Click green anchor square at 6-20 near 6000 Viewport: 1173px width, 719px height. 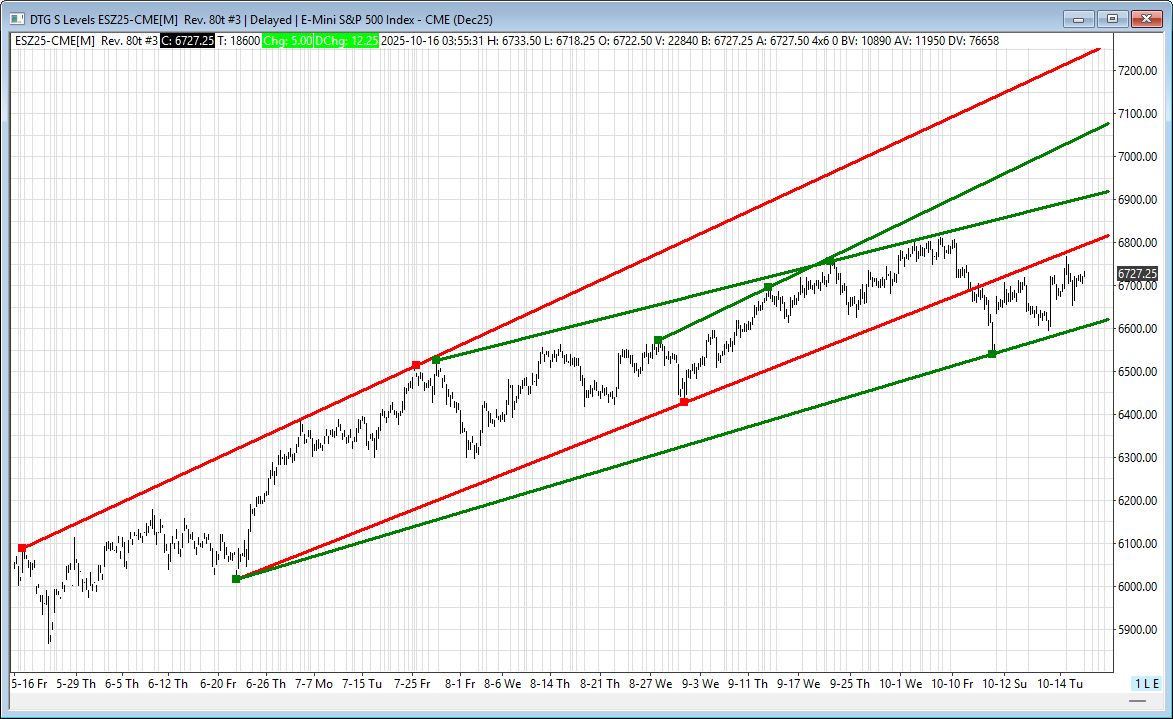coord(236,579)
